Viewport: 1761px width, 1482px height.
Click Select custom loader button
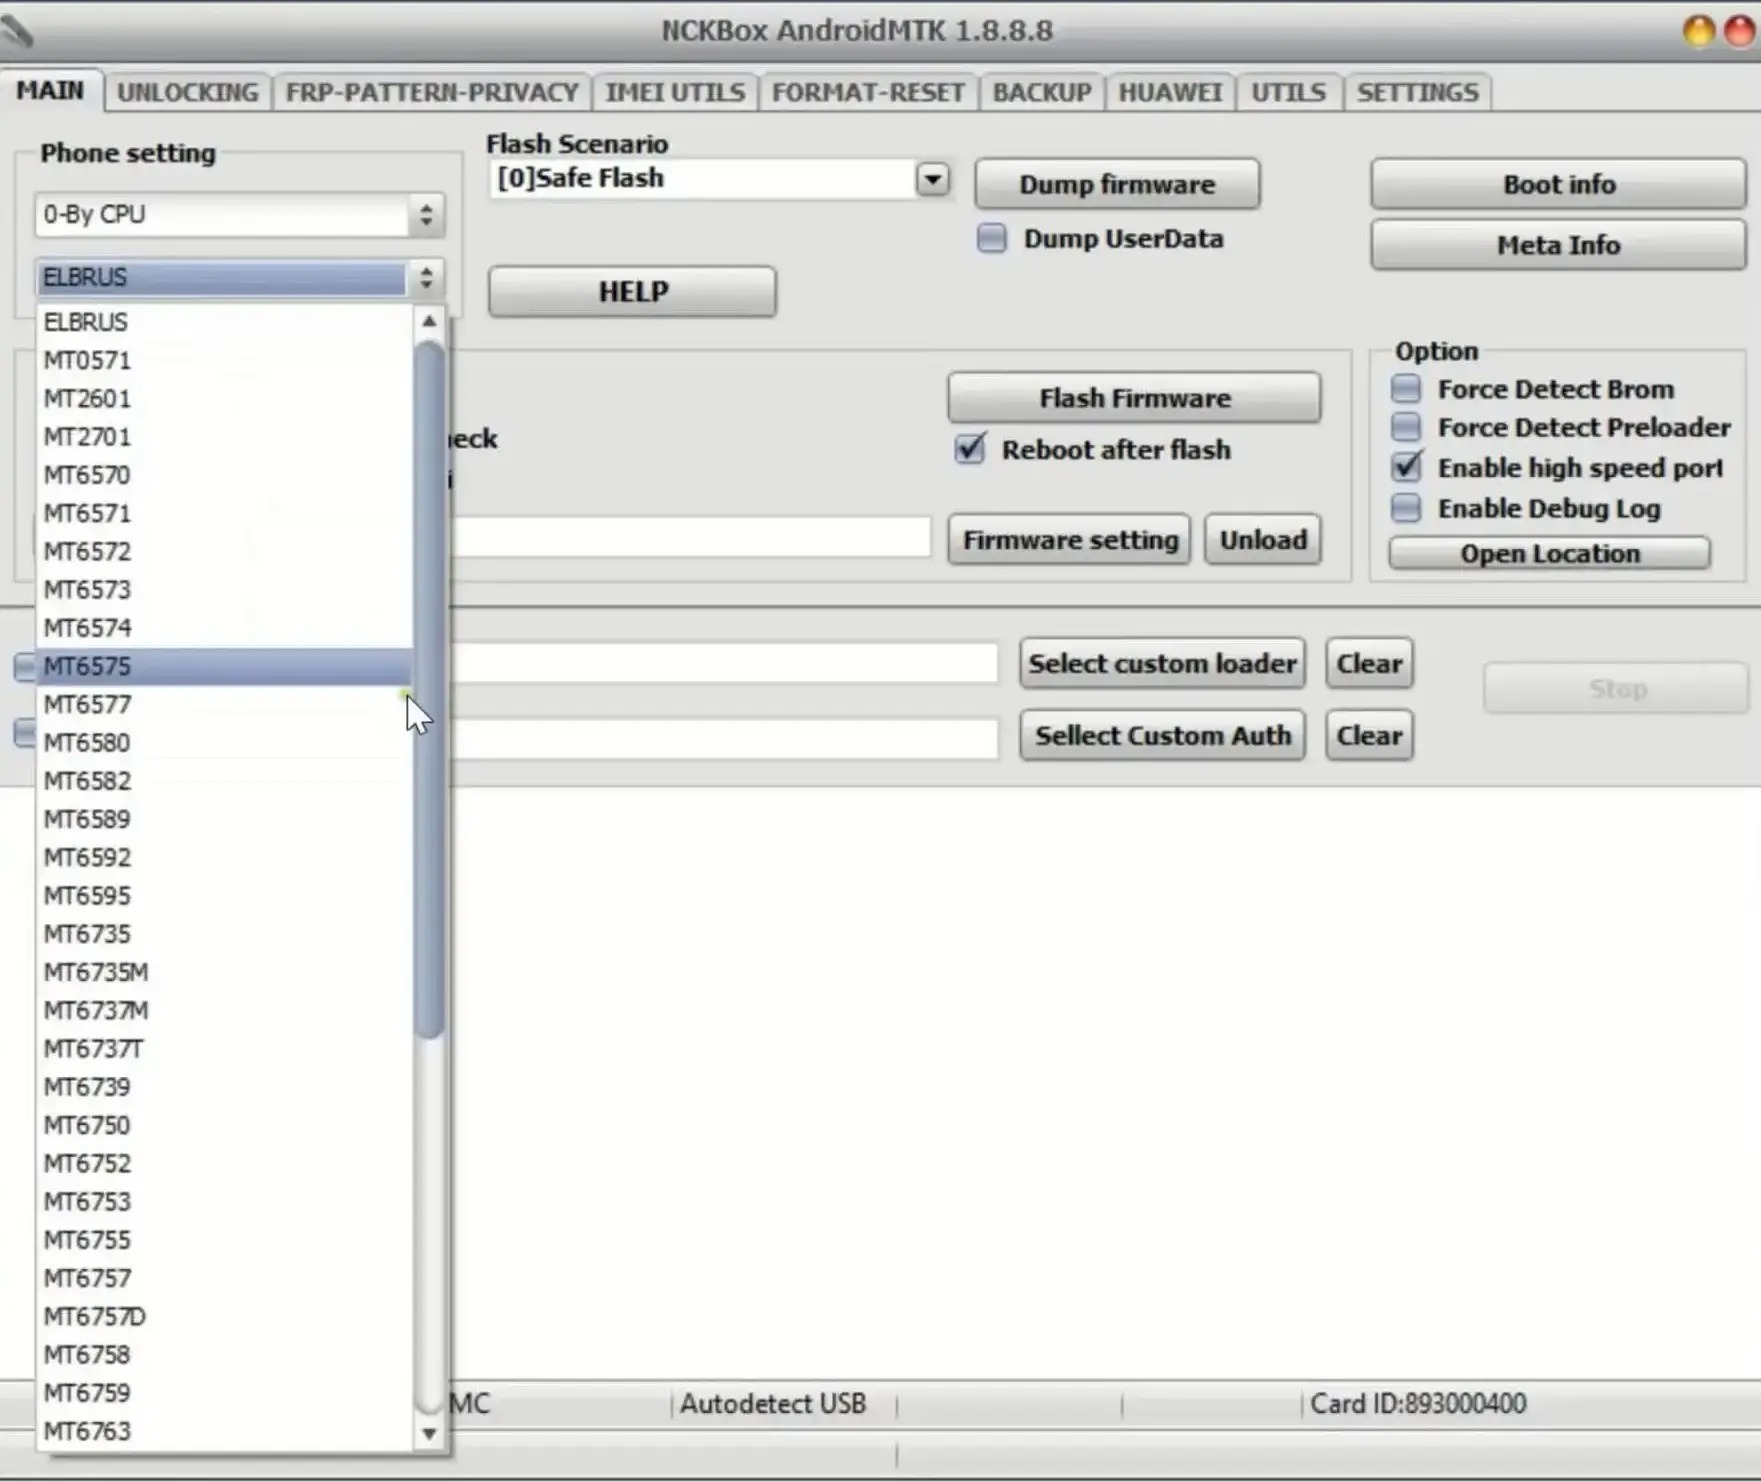[x=1162, y=664]
